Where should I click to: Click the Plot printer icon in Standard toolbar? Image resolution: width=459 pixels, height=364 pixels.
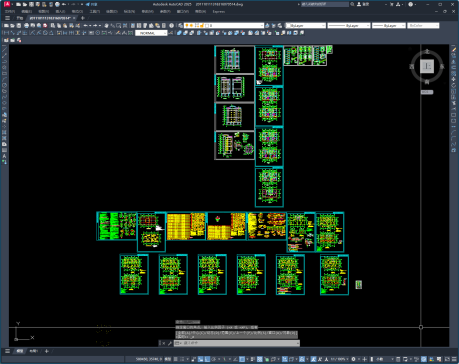(x=26, y=25)
